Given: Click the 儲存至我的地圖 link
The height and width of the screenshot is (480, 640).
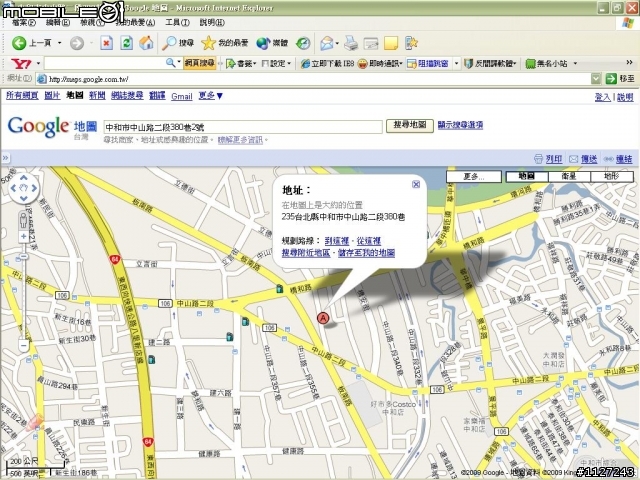Looking at the screenshot, I should pos(366,253).
